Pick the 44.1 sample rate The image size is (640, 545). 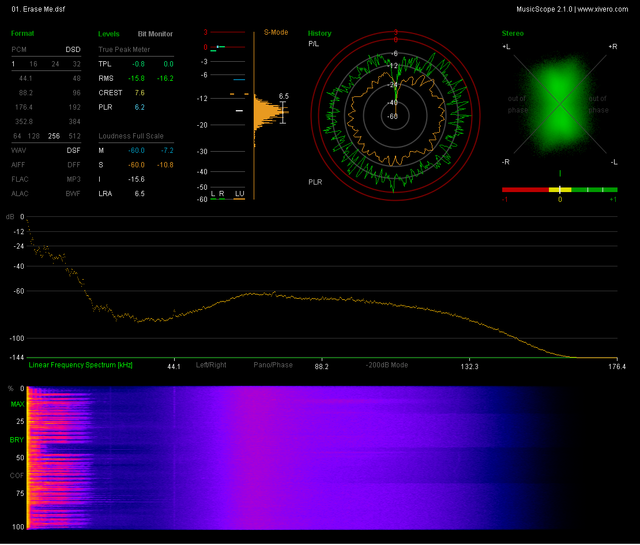[25, 78]
